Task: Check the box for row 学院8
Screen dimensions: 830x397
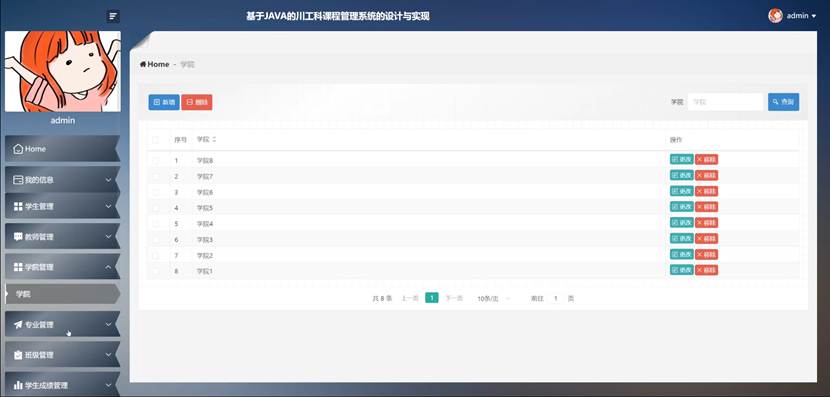Action: pos(155,160)
